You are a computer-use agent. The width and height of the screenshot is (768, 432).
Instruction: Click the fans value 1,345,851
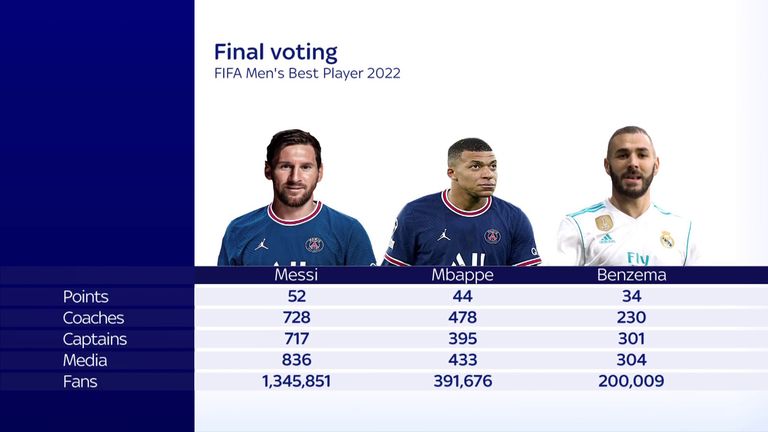coord(296,381)
